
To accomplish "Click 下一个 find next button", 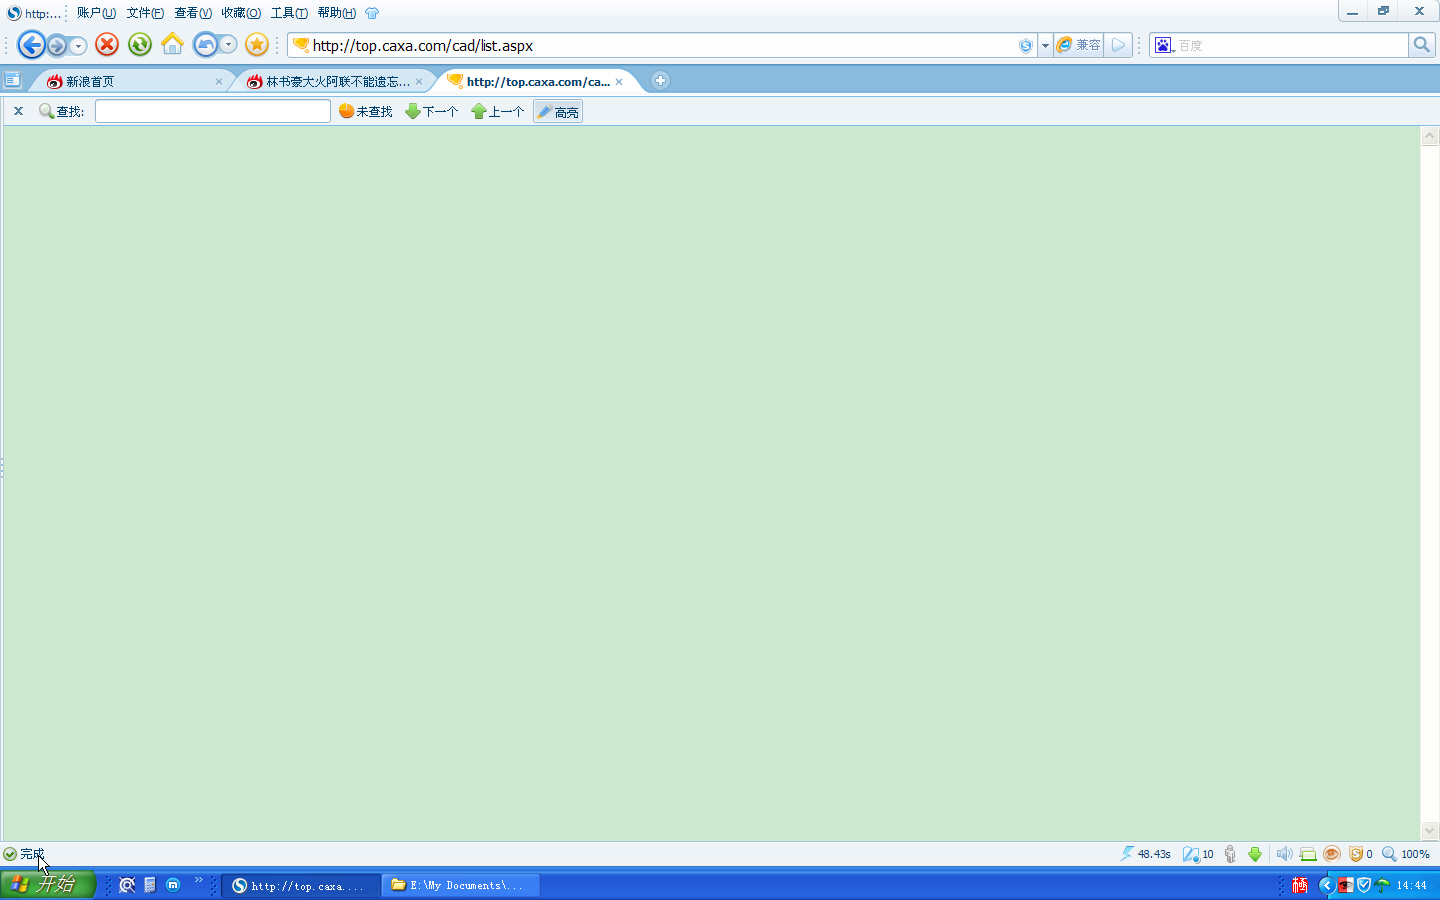I will [x=432, y=112].
